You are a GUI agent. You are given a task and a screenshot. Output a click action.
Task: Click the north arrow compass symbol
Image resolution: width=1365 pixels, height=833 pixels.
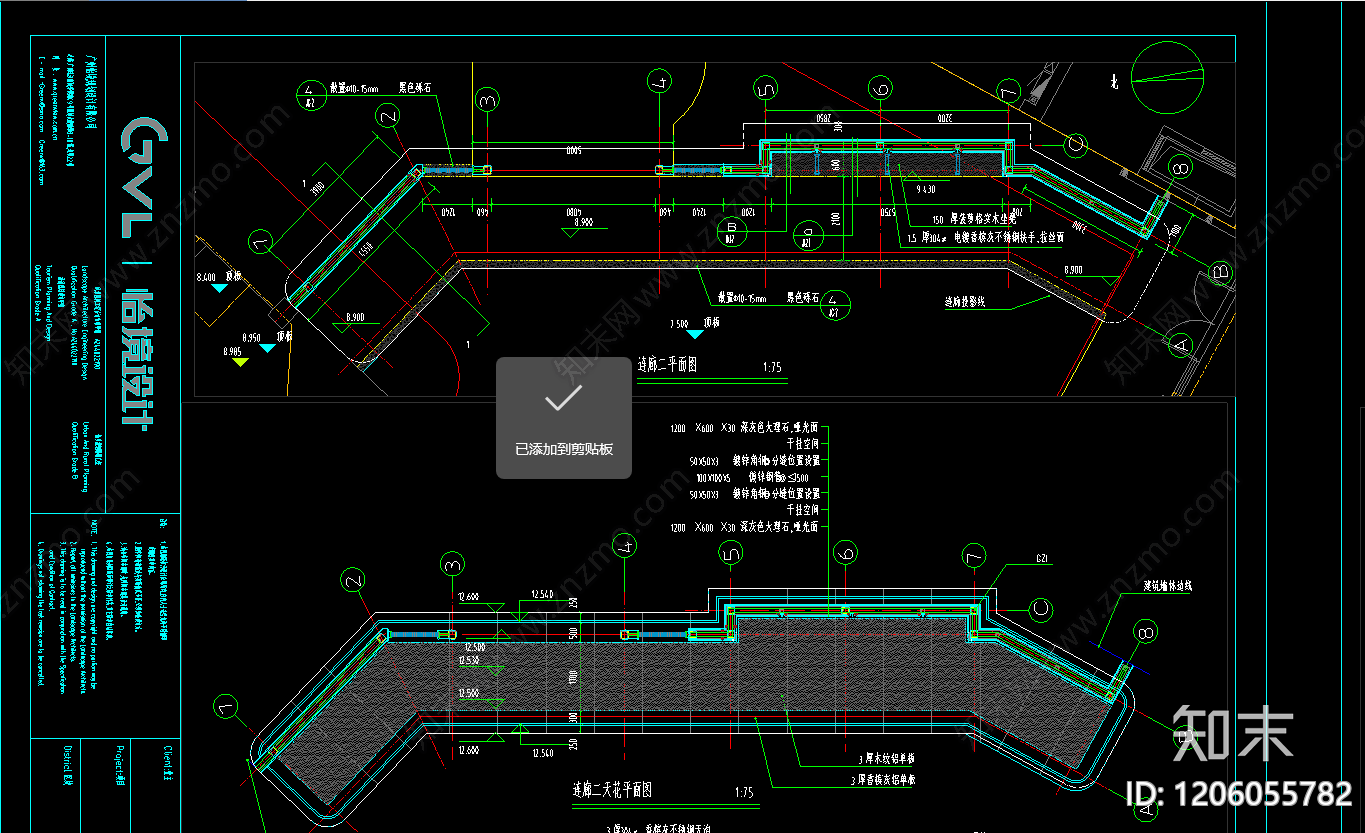click(1168, 77)
